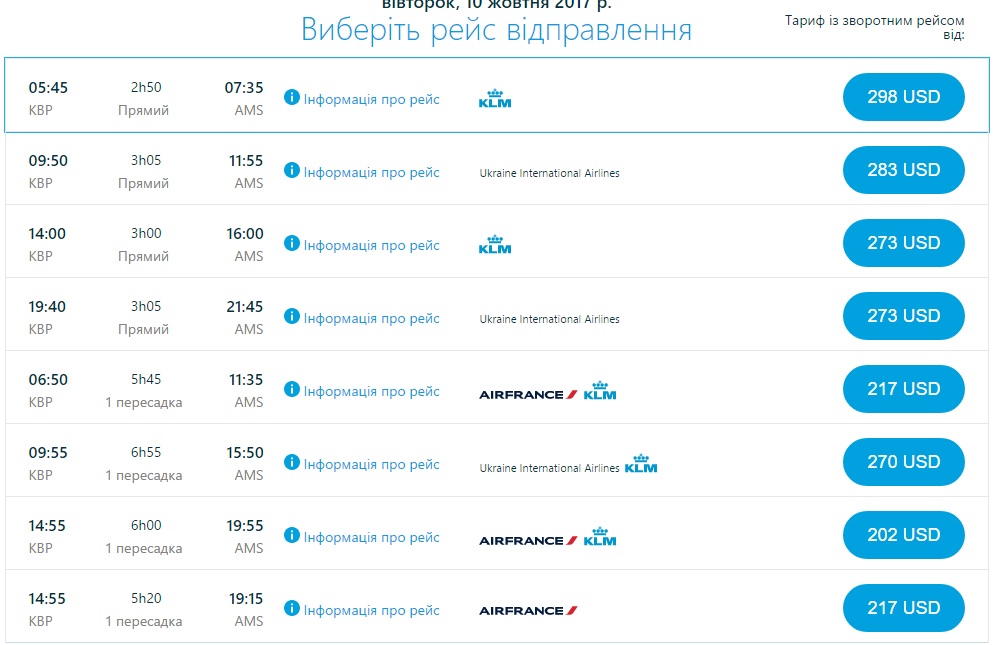This screenshot has width=994, height=645.
Task: Click the info icon for the 19:40 flight
Action: pyautogui.click(x=292, y=317)
